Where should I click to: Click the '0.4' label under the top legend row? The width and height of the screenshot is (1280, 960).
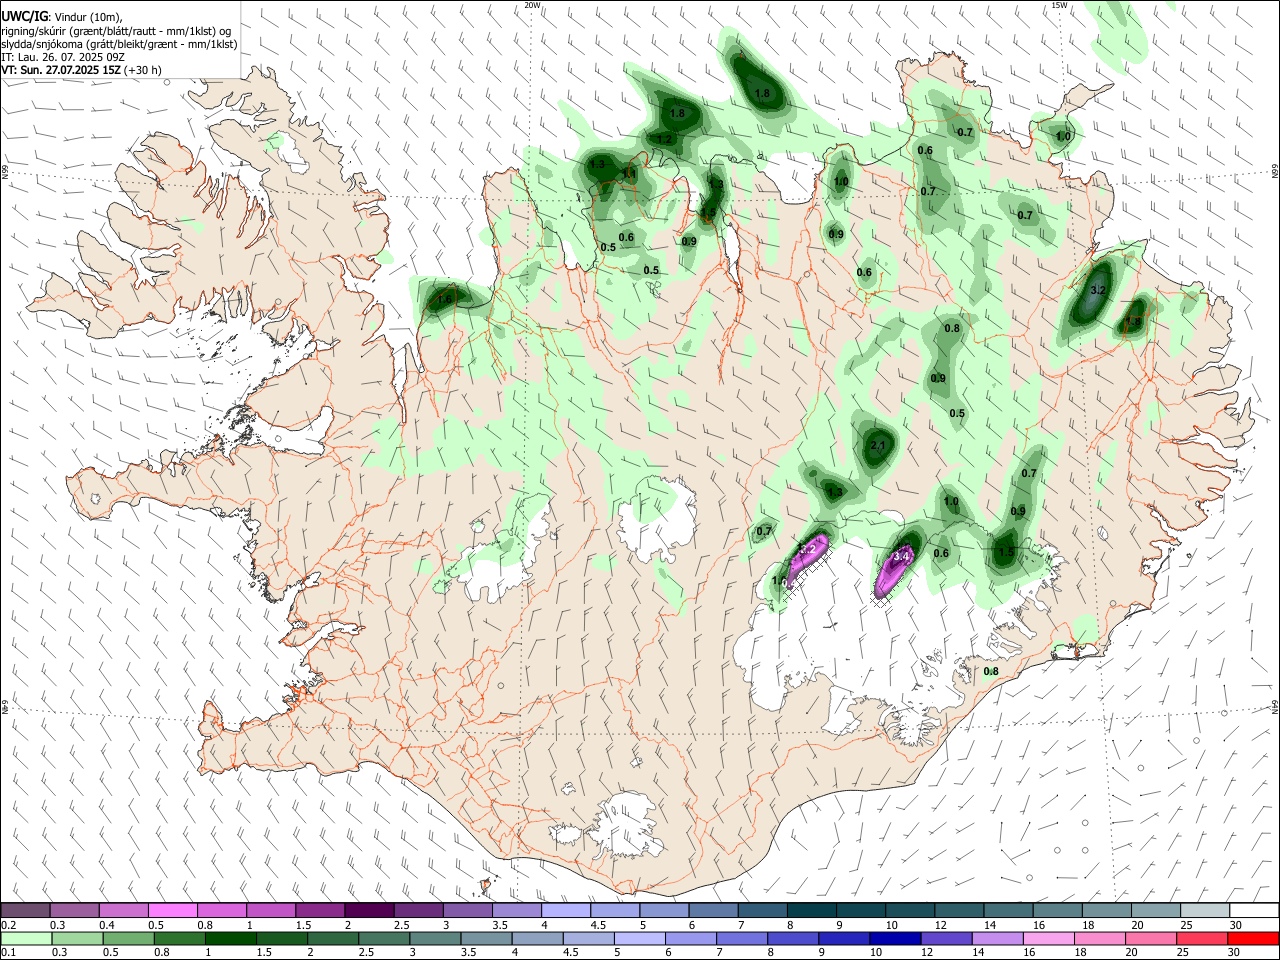point(107,925)
